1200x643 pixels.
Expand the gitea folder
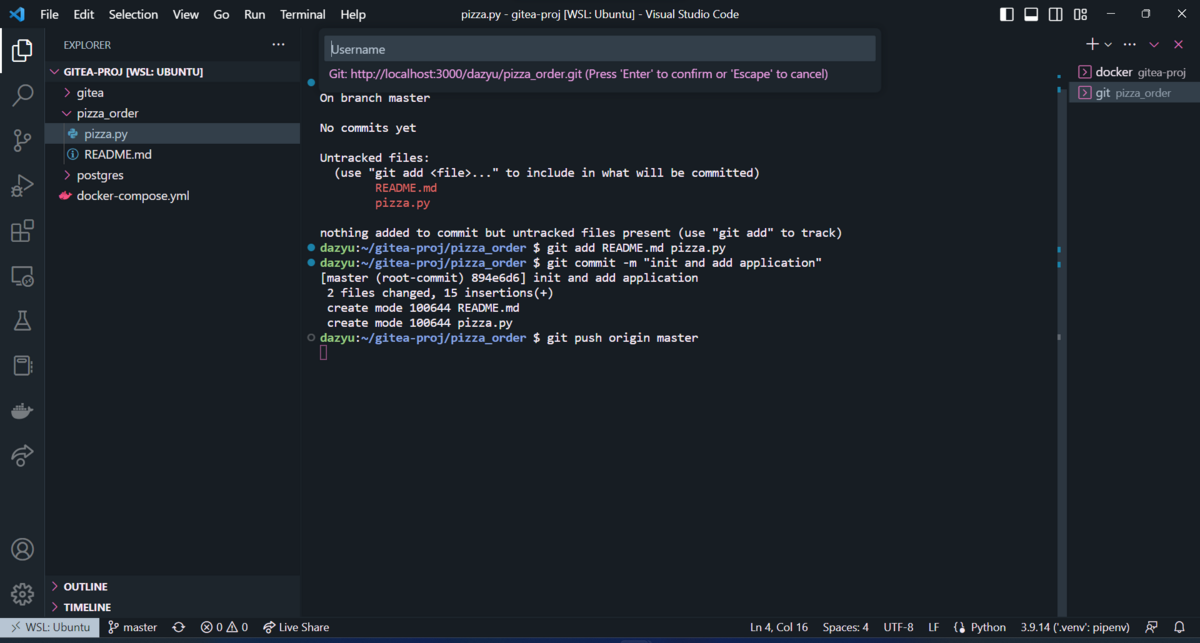pyautogui.click(x=173, y=93)
